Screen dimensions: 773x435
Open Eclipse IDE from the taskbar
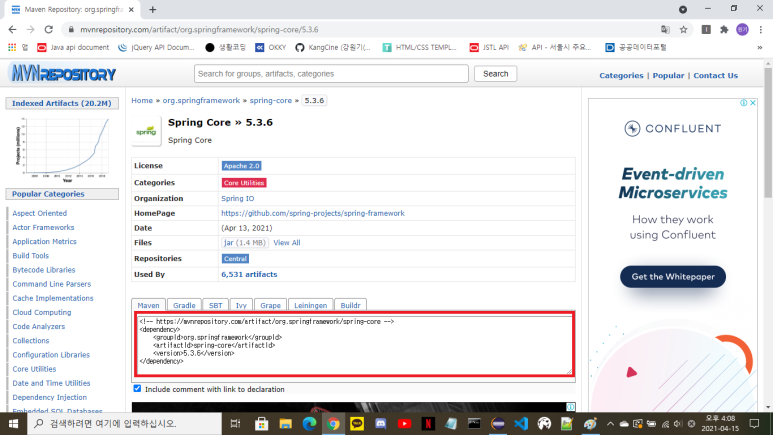point(498,424)
